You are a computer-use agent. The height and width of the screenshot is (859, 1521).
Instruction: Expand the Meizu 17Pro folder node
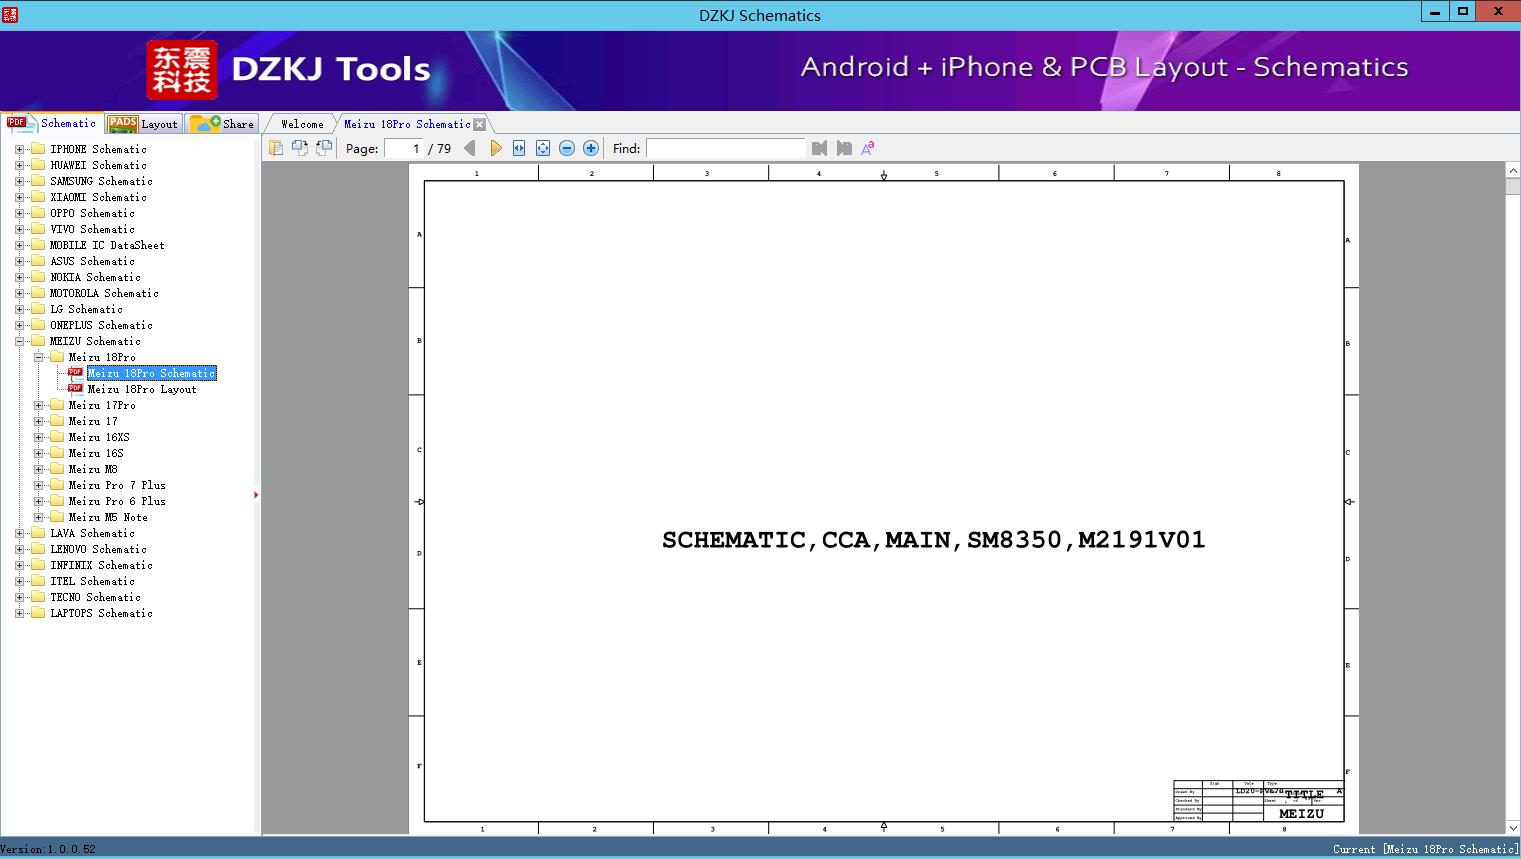point(38,405)
